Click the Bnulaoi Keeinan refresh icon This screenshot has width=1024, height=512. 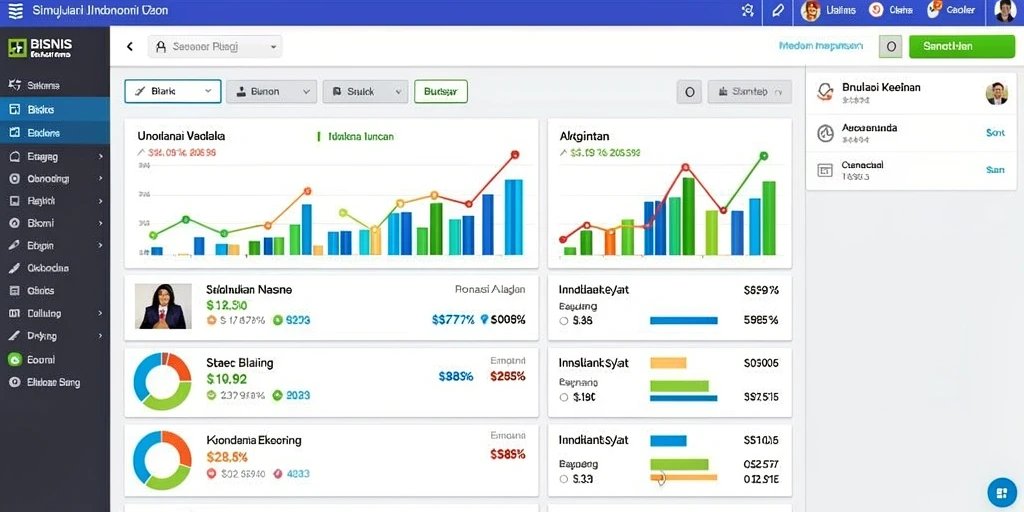825,91
